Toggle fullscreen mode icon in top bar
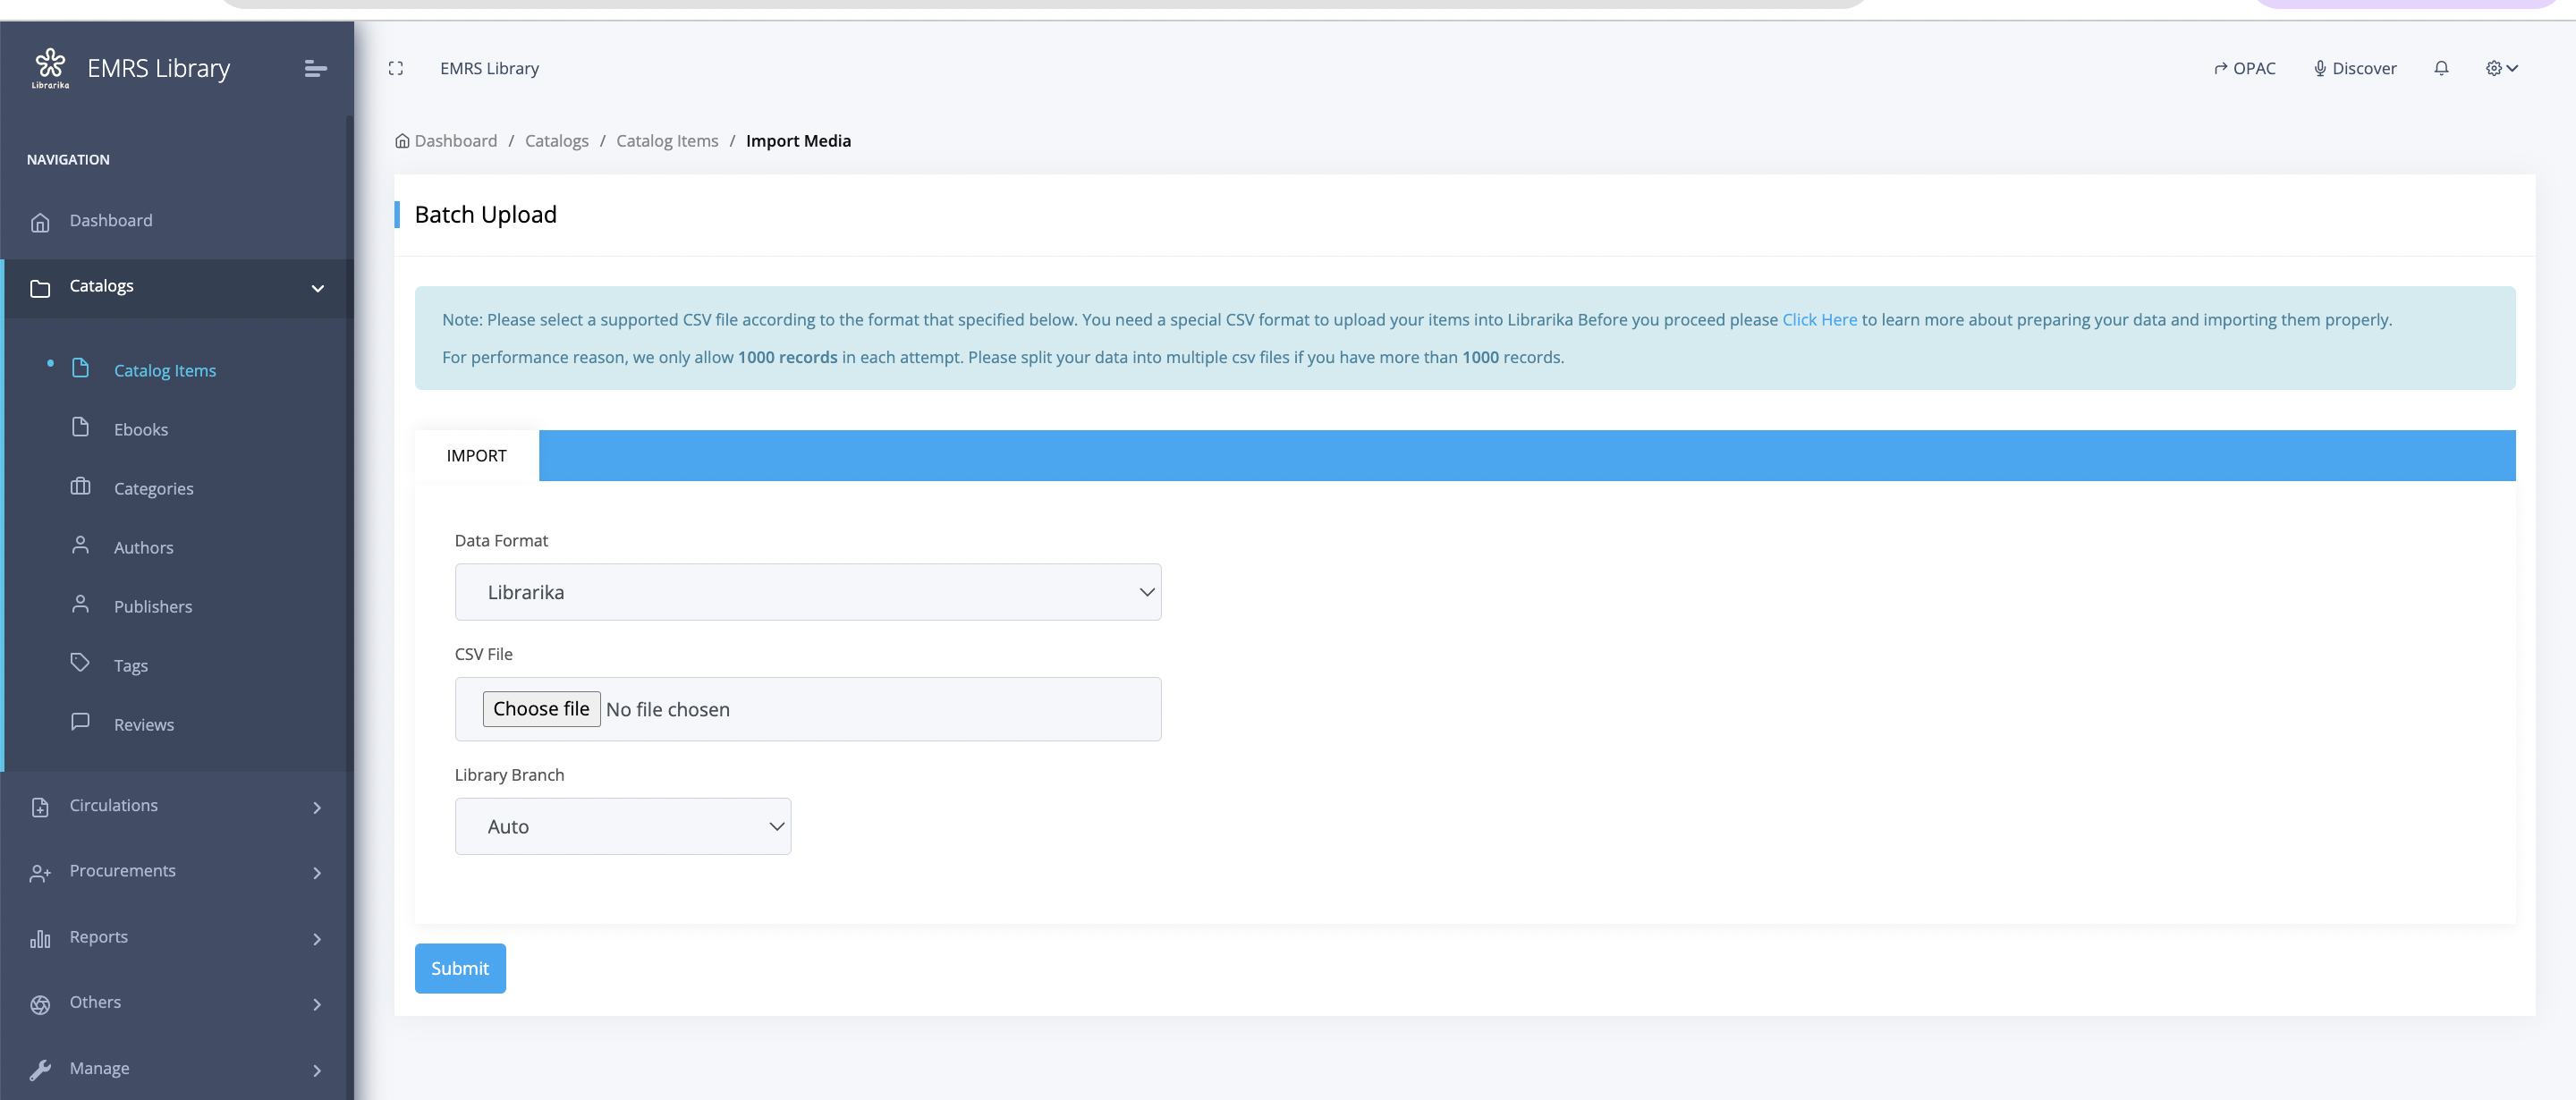Screen dimensions: 2576x1100 [x=396, y=69]
